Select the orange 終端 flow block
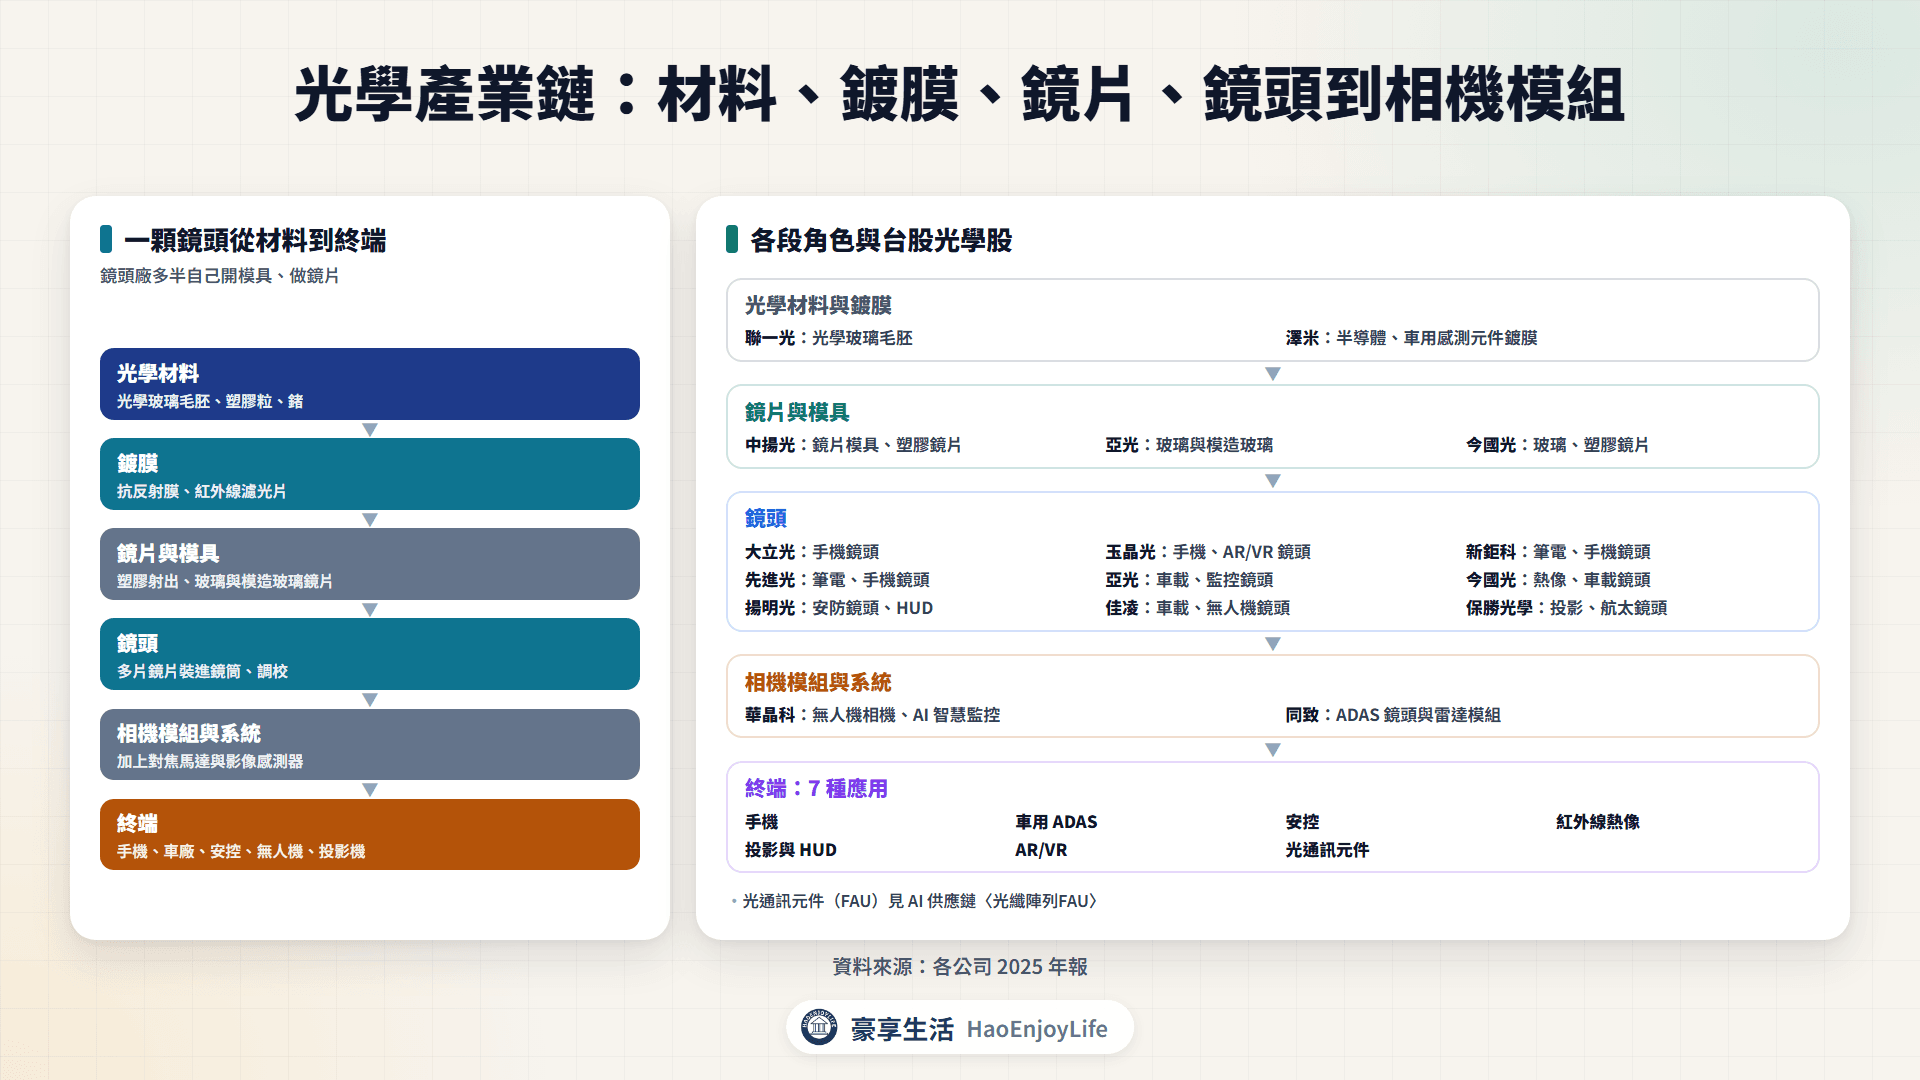Viewport: 1920px width, 1080px height. click(370, 834)
